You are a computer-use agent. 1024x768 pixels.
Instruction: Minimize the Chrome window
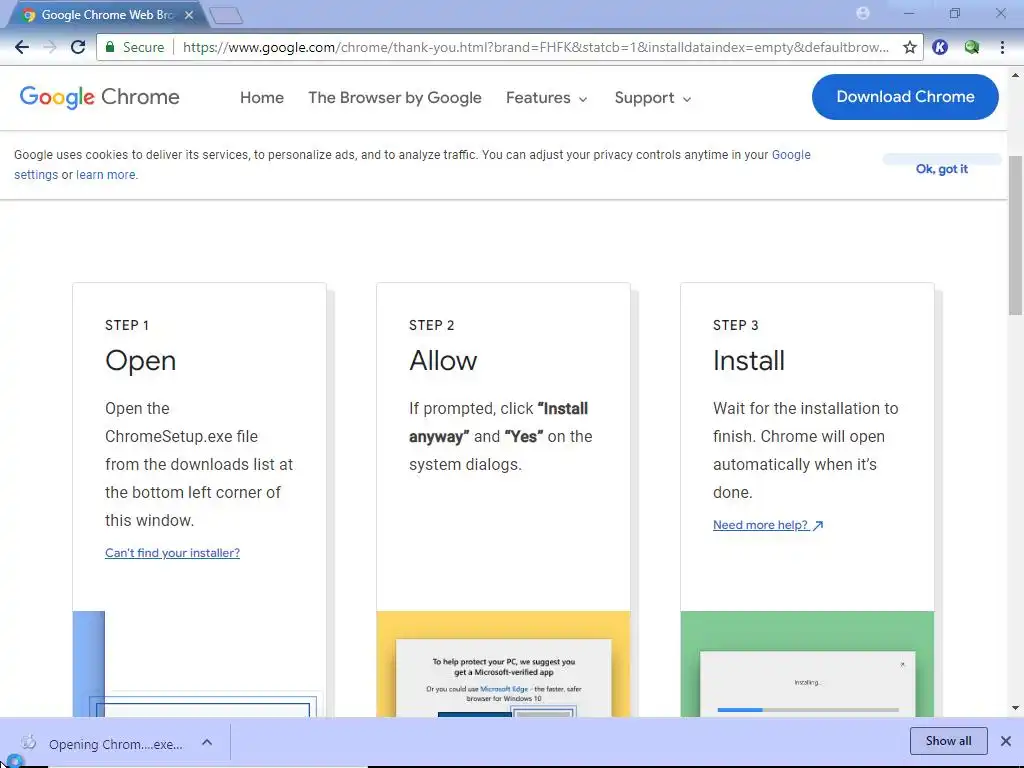coord(908,13)
